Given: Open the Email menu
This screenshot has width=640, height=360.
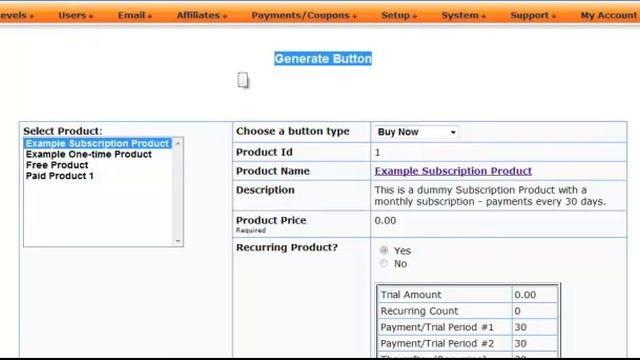Looking at the screenshot, I should 135,16.
